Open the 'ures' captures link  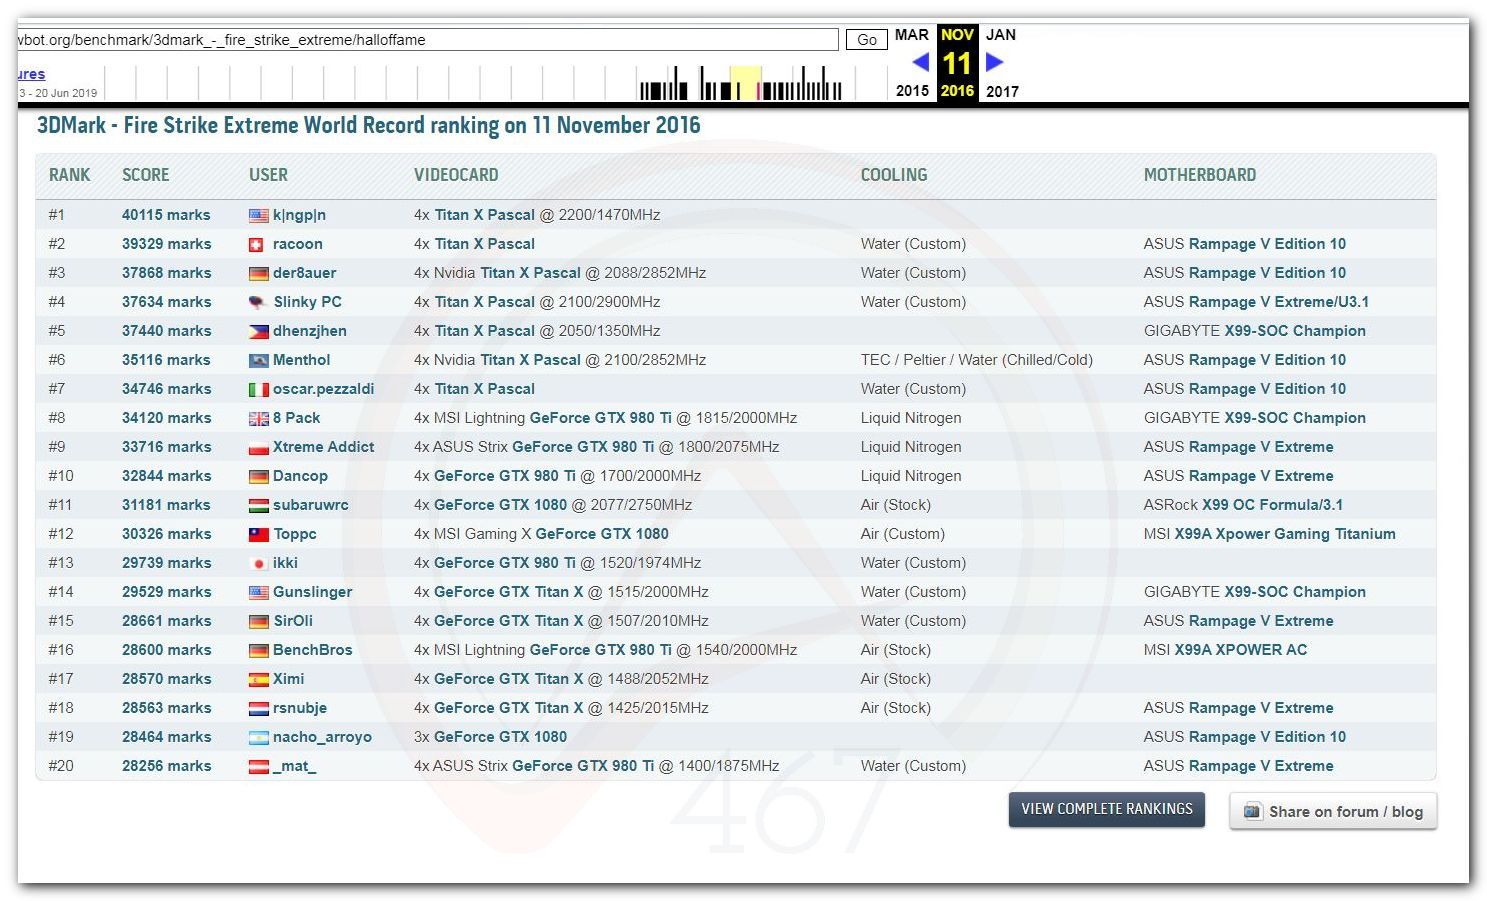31,74
